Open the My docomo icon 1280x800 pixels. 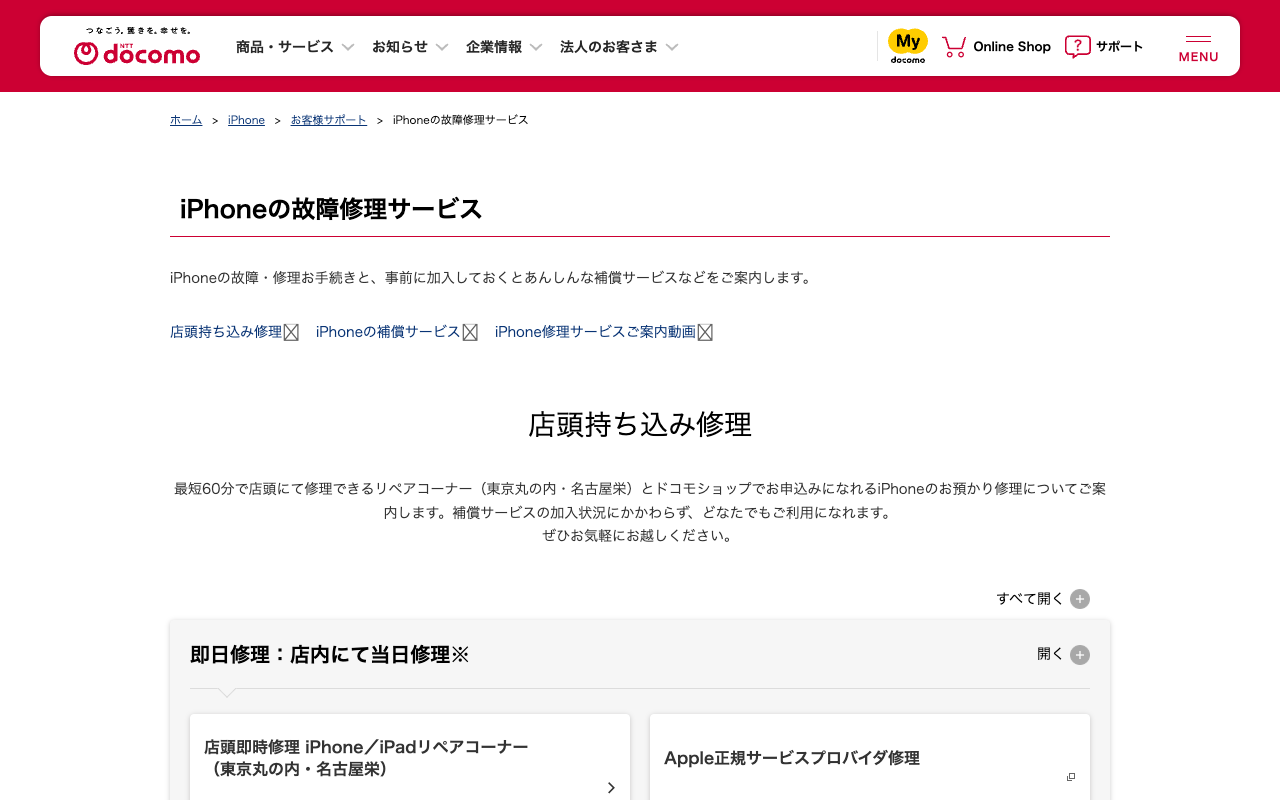[x=908, y=46]
